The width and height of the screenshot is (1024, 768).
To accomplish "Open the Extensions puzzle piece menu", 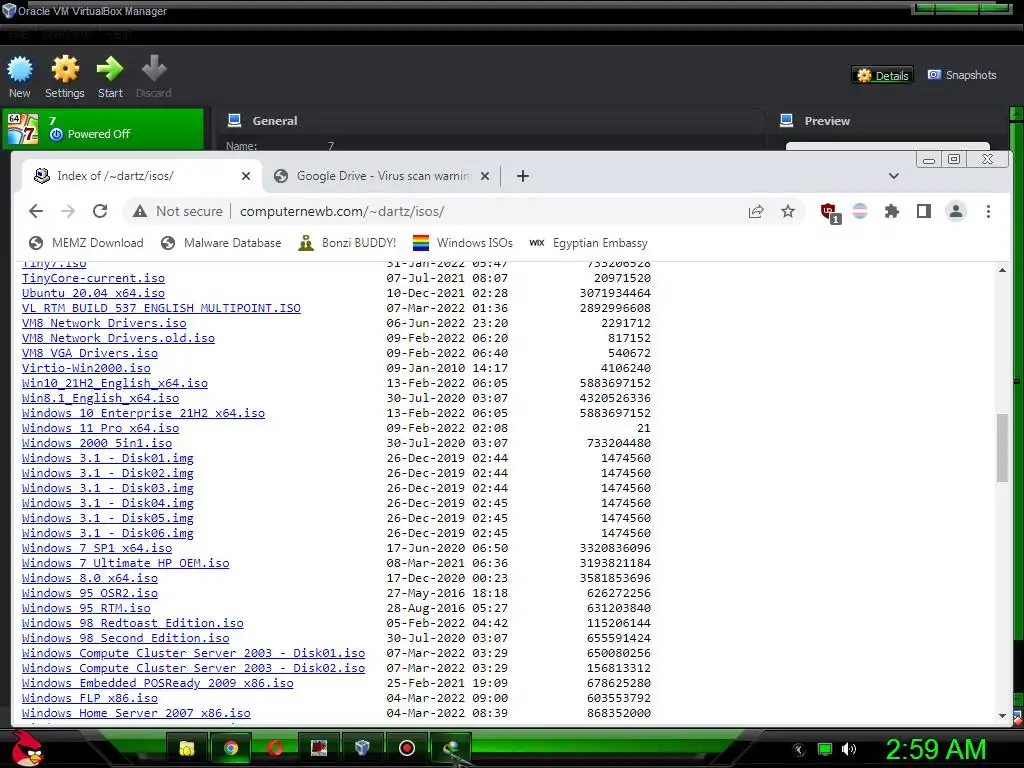I will click(x=891, y=211).
